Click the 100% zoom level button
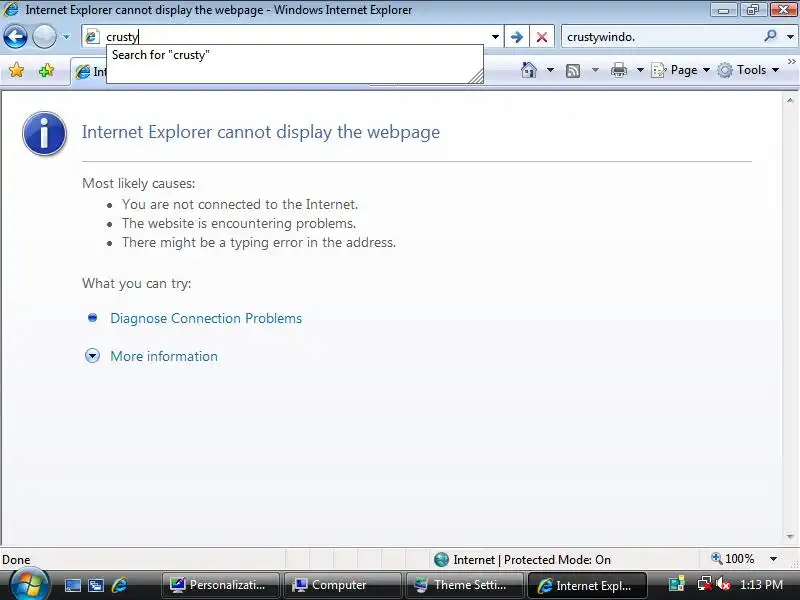The width and height of the screenshot is (800, 600). (732, 559)
